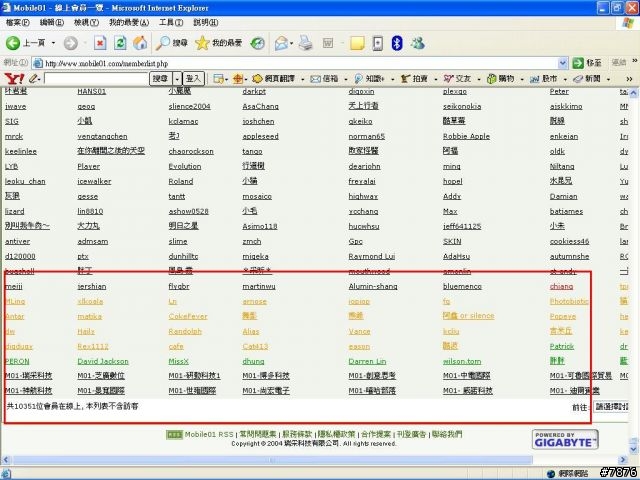Open Yahoo 信箱 mail button
Image resolution: width=640 pixels, height=480 pixels.
324,78
